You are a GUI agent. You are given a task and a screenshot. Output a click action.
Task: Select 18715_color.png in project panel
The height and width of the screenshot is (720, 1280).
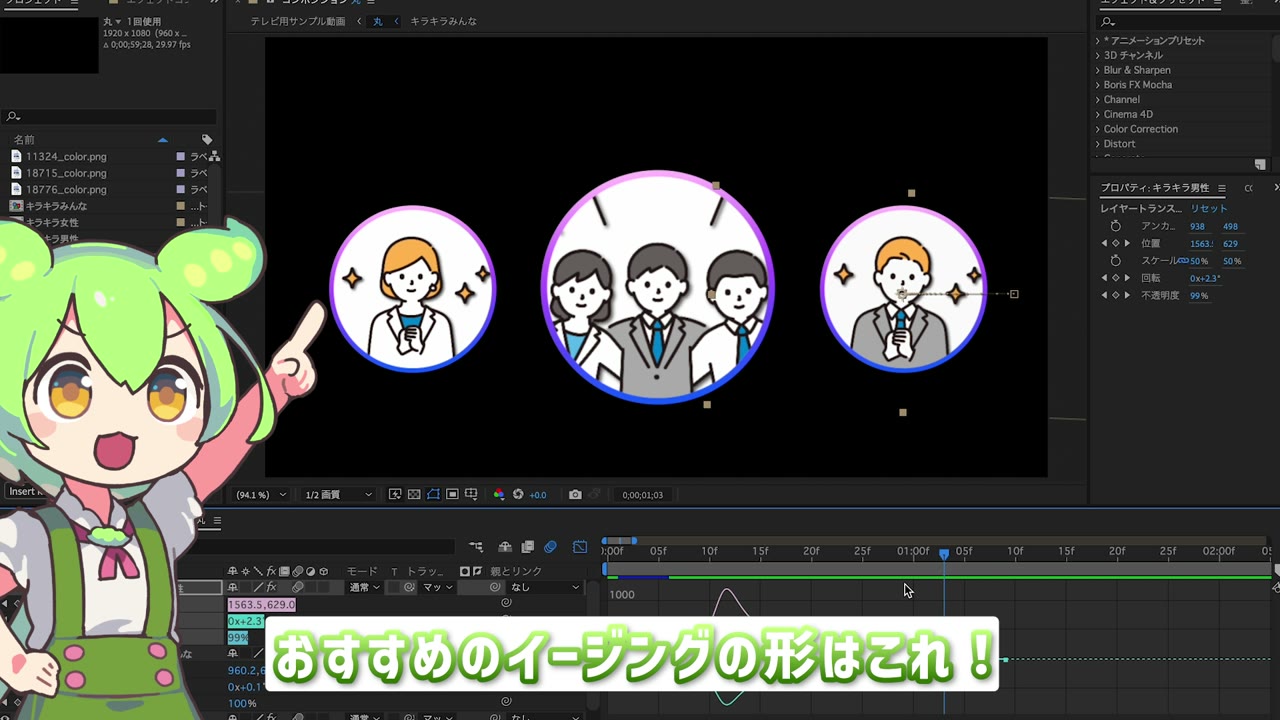click(x=66, y=173)
